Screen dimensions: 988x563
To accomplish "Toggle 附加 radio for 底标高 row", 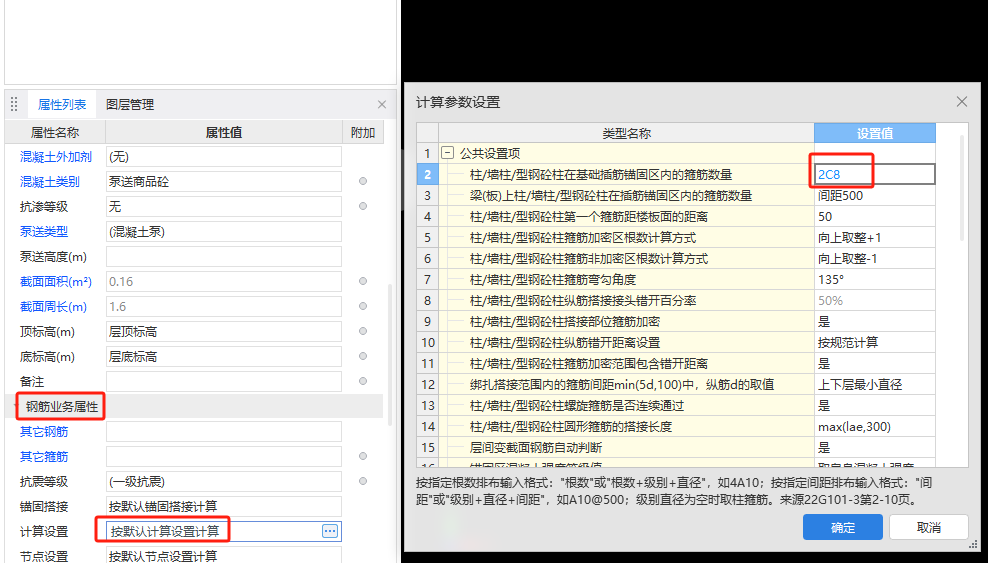I will point(363,356).
